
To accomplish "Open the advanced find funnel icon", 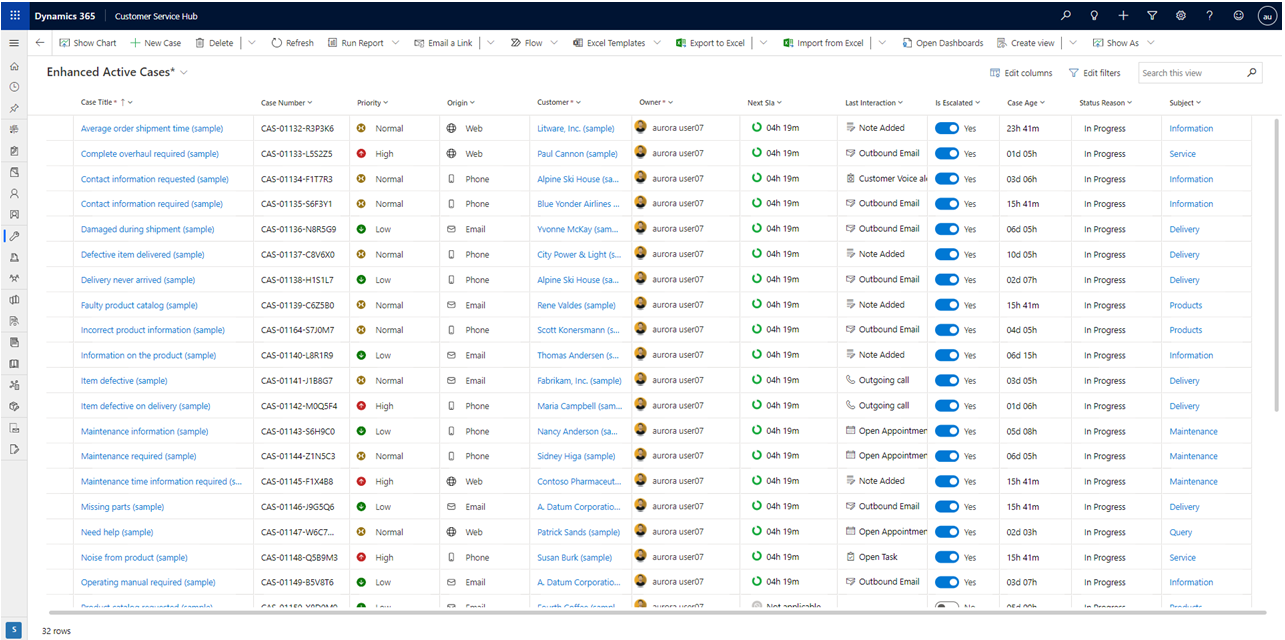I will tap(1152, 16).
